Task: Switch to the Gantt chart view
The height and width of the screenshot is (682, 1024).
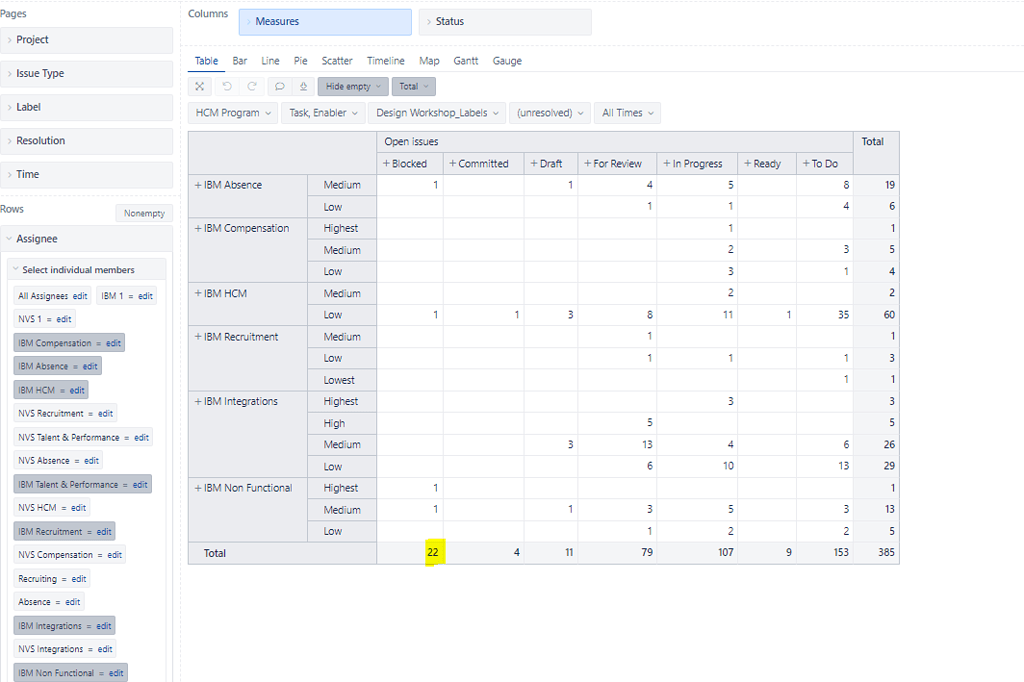Action: [x=466, y=61]
